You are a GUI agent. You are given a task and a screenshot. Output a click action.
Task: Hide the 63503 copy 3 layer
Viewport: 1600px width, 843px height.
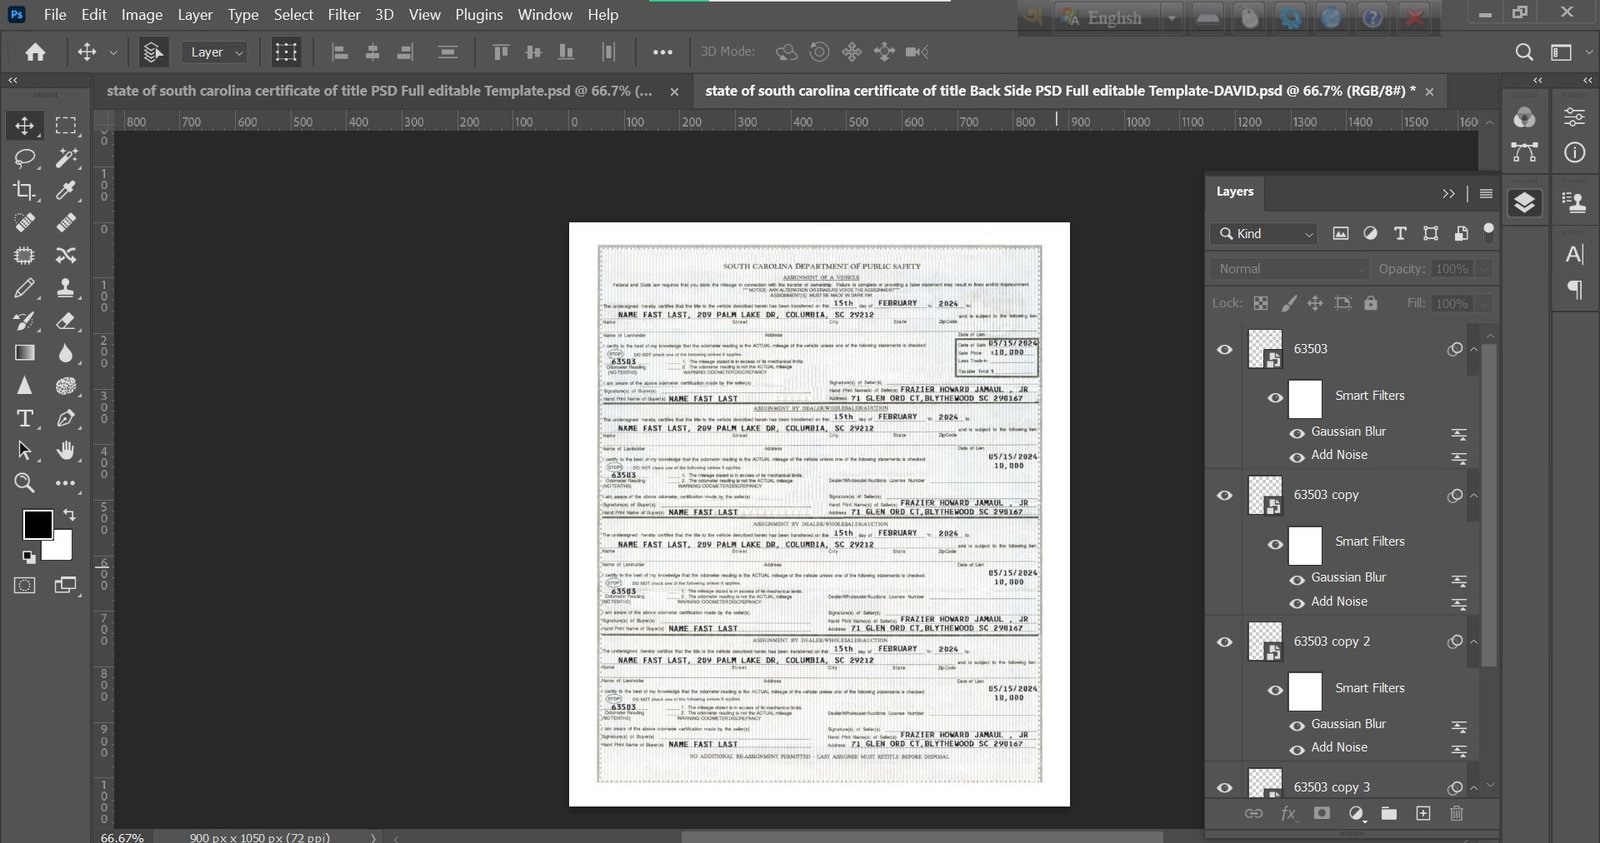pyautogui.click(x=1225, y=788)
